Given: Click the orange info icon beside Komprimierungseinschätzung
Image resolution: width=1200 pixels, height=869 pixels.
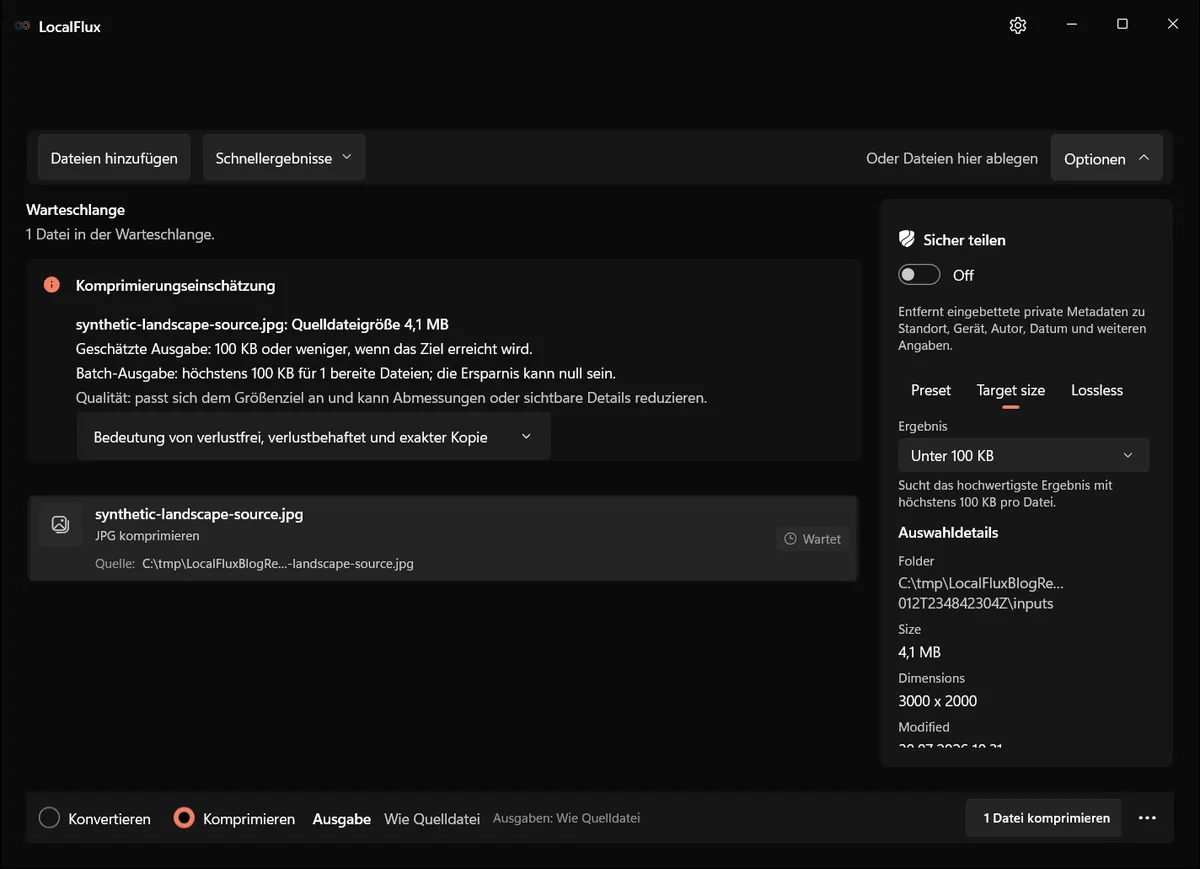Looking at the screenshot, I should click(x=52, y=285).
